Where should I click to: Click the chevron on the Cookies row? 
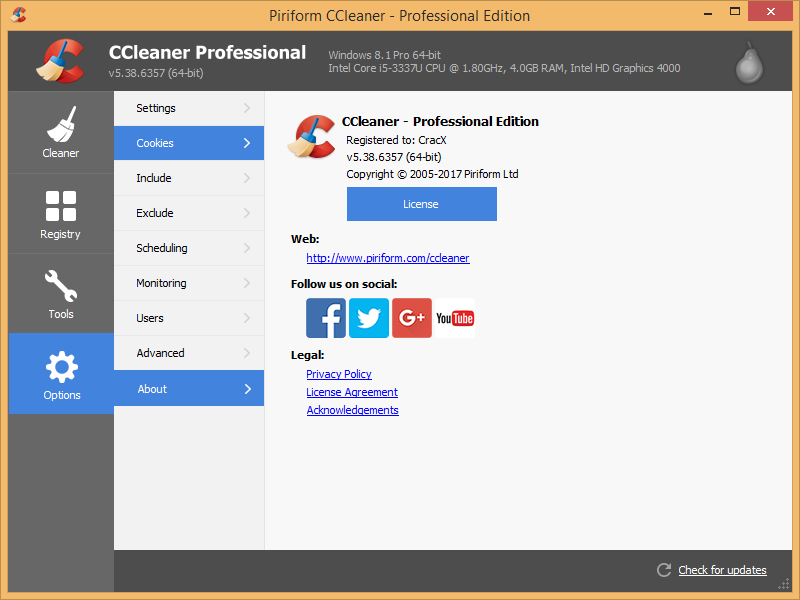coord(247,143)
